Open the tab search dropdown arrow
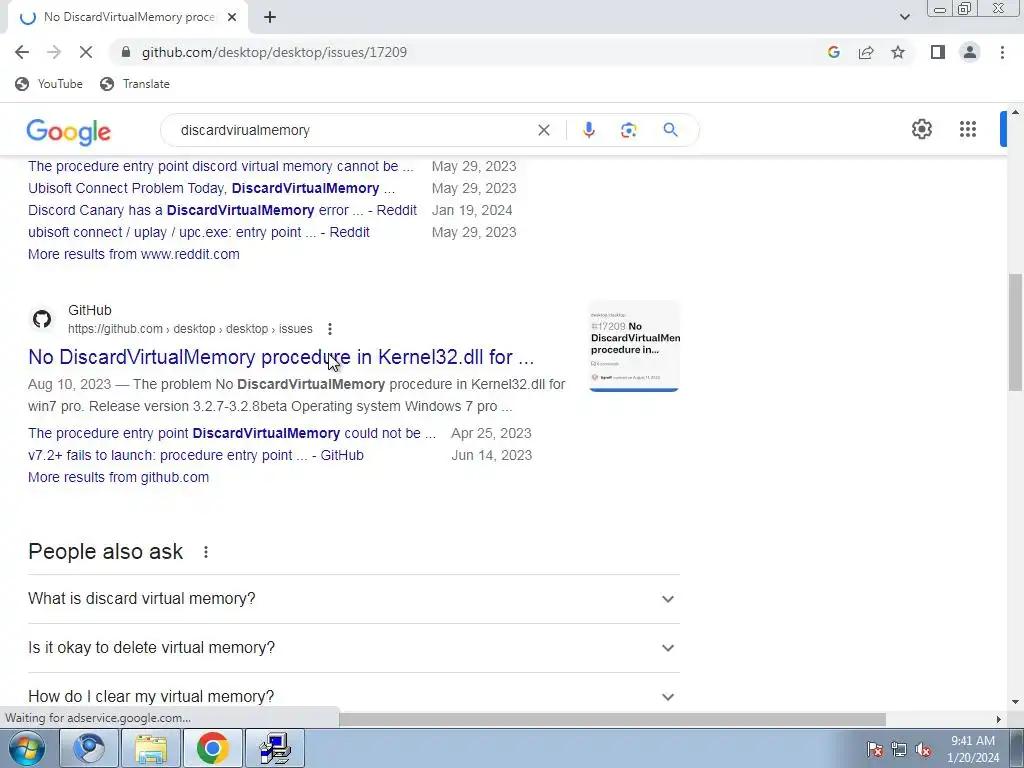Screen dimensions: 1024x768 point(904,17)
